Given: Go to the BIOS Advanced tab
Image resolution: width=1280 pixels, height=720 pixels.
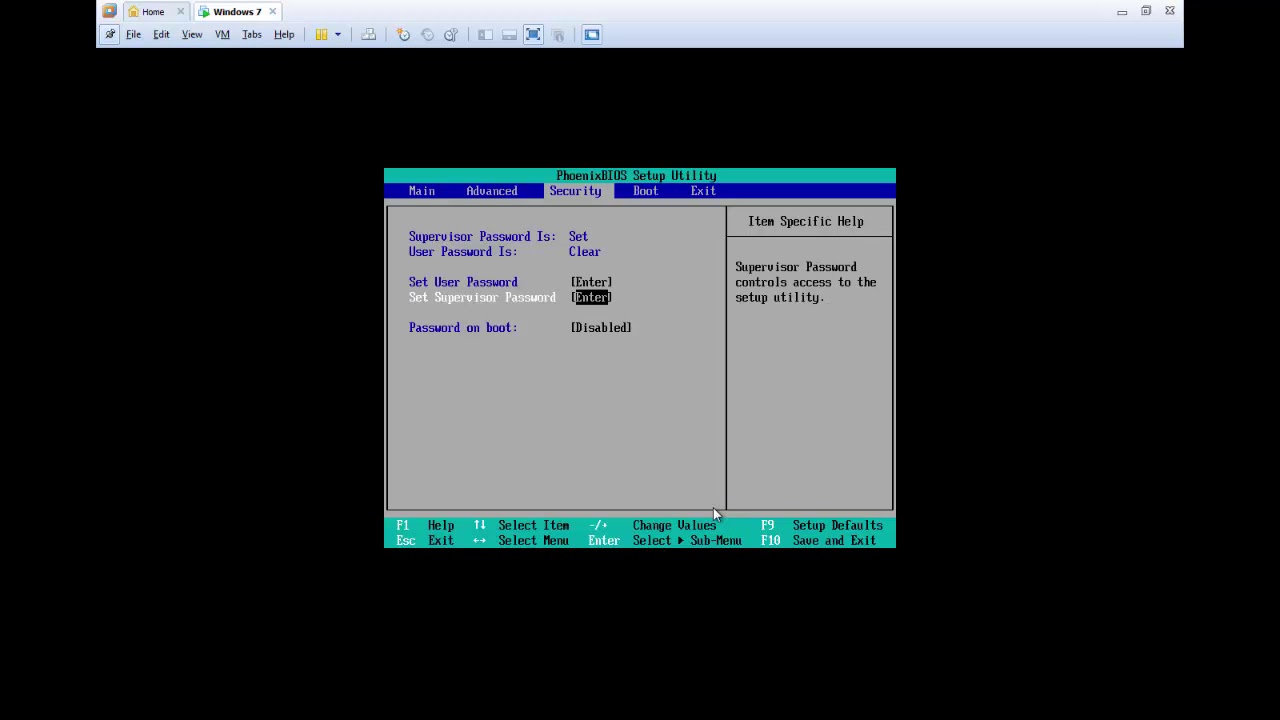Looking at the screenshot, I should (x=492, y=191).
